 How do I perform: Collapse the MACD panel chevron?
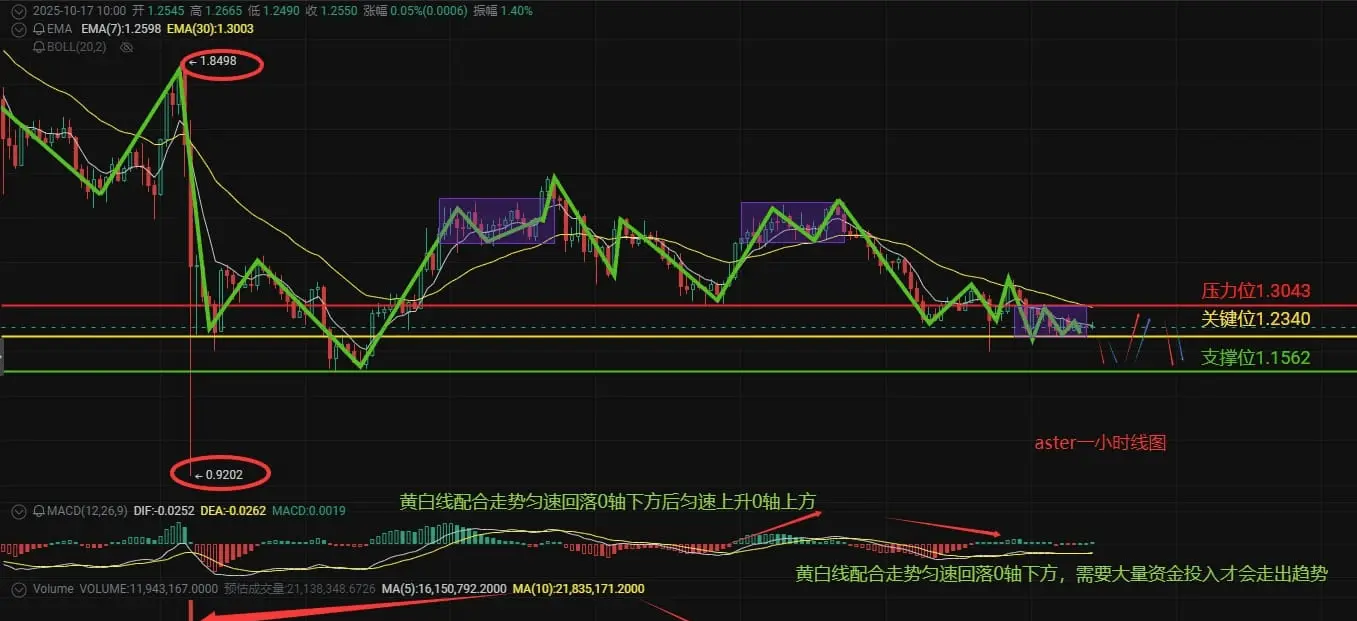(18, 511)
